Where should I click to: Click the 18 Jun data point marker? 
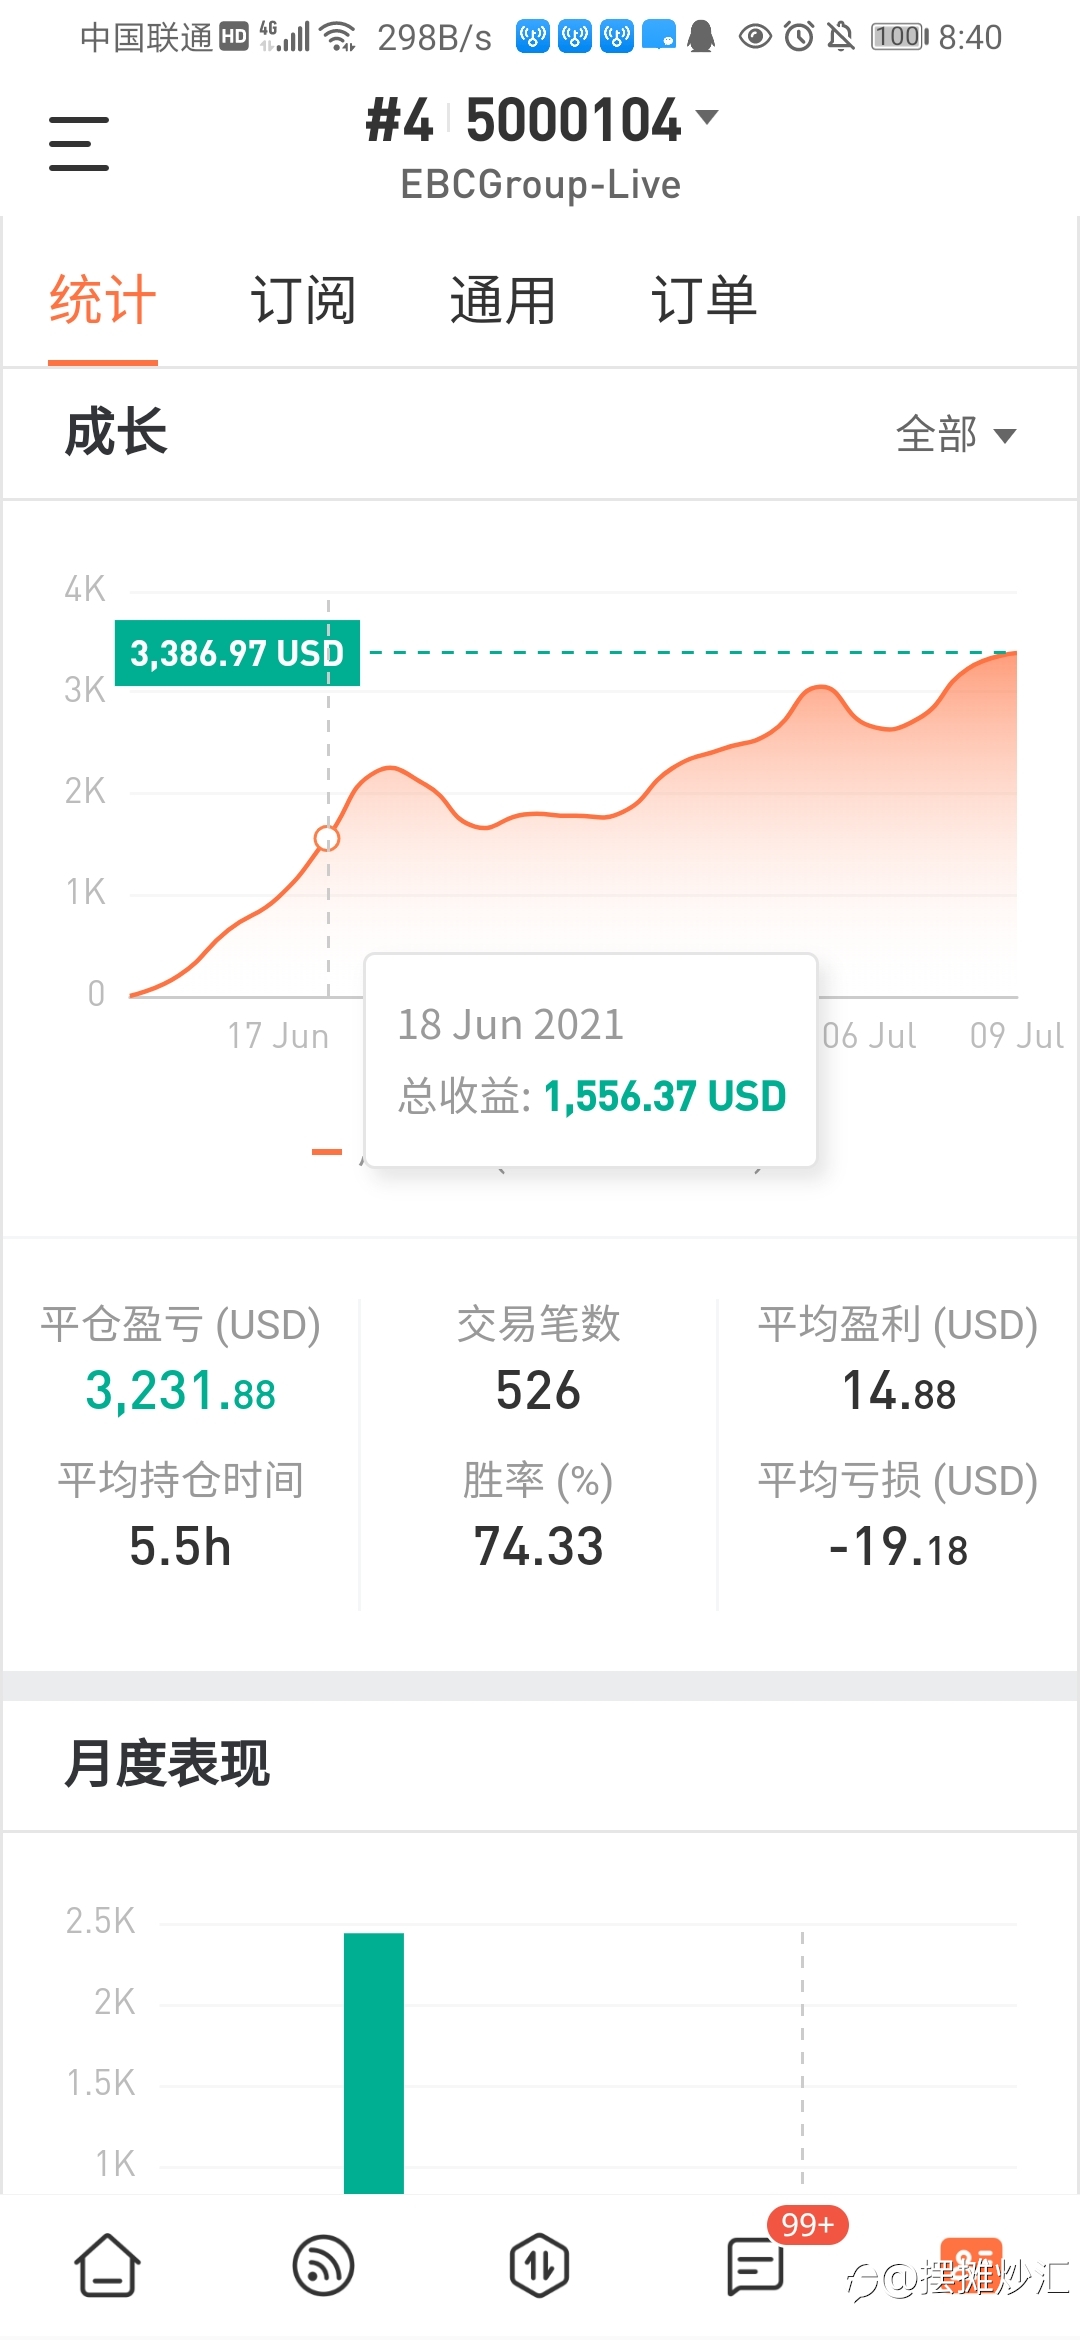pos(327,838)
